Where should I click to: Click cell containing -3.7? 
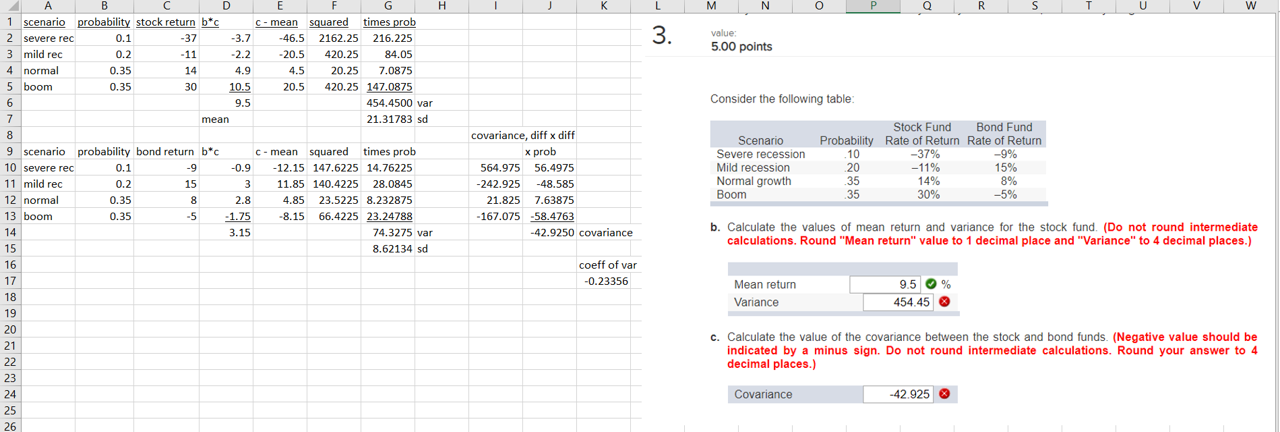[x=226, y=38]
